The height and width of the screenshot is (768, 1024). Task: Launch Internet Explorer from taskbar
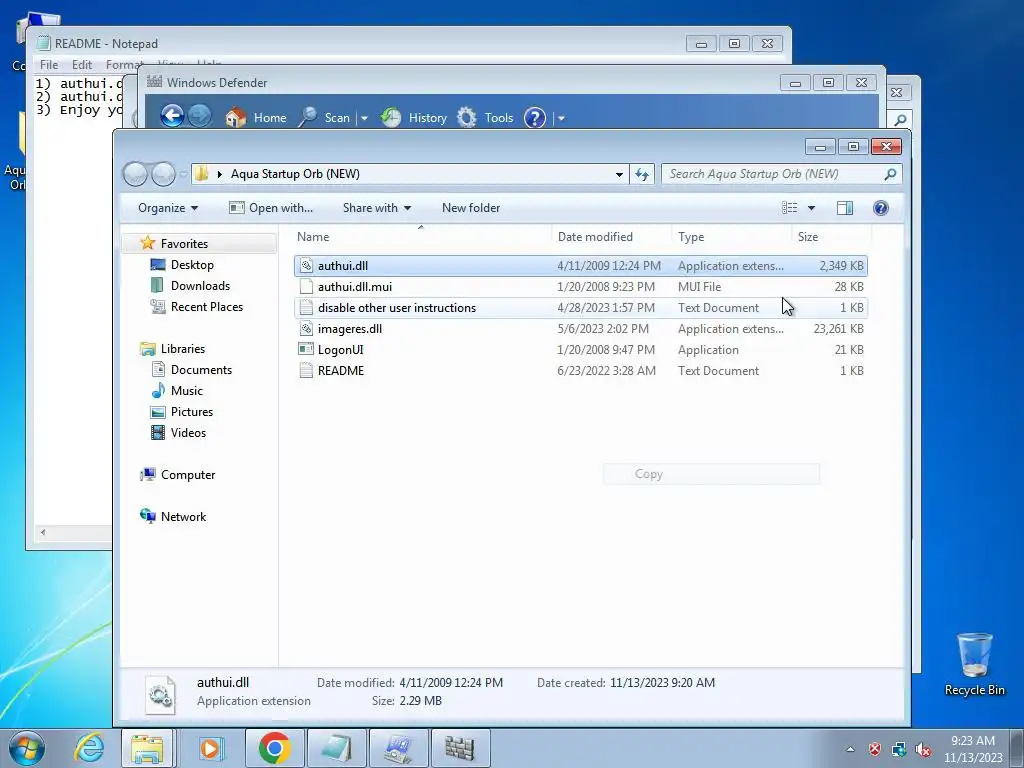click(x=89, y=748)
